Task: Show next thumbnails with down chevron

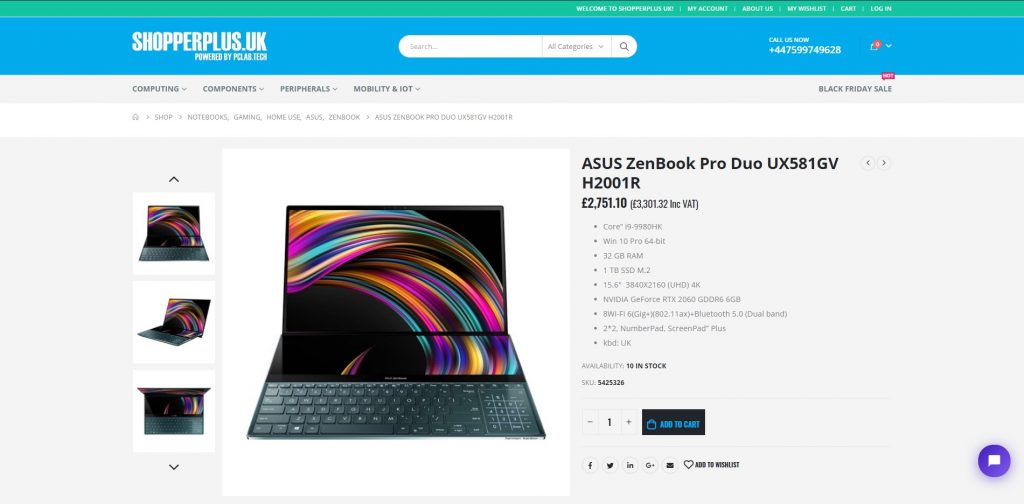Action: (174, 467)
